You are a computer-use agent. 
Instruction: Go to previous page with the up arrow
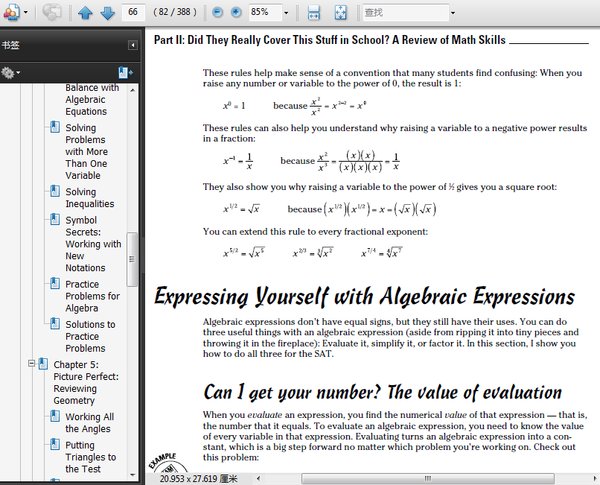pyautogui.click(x=85, y=13)
